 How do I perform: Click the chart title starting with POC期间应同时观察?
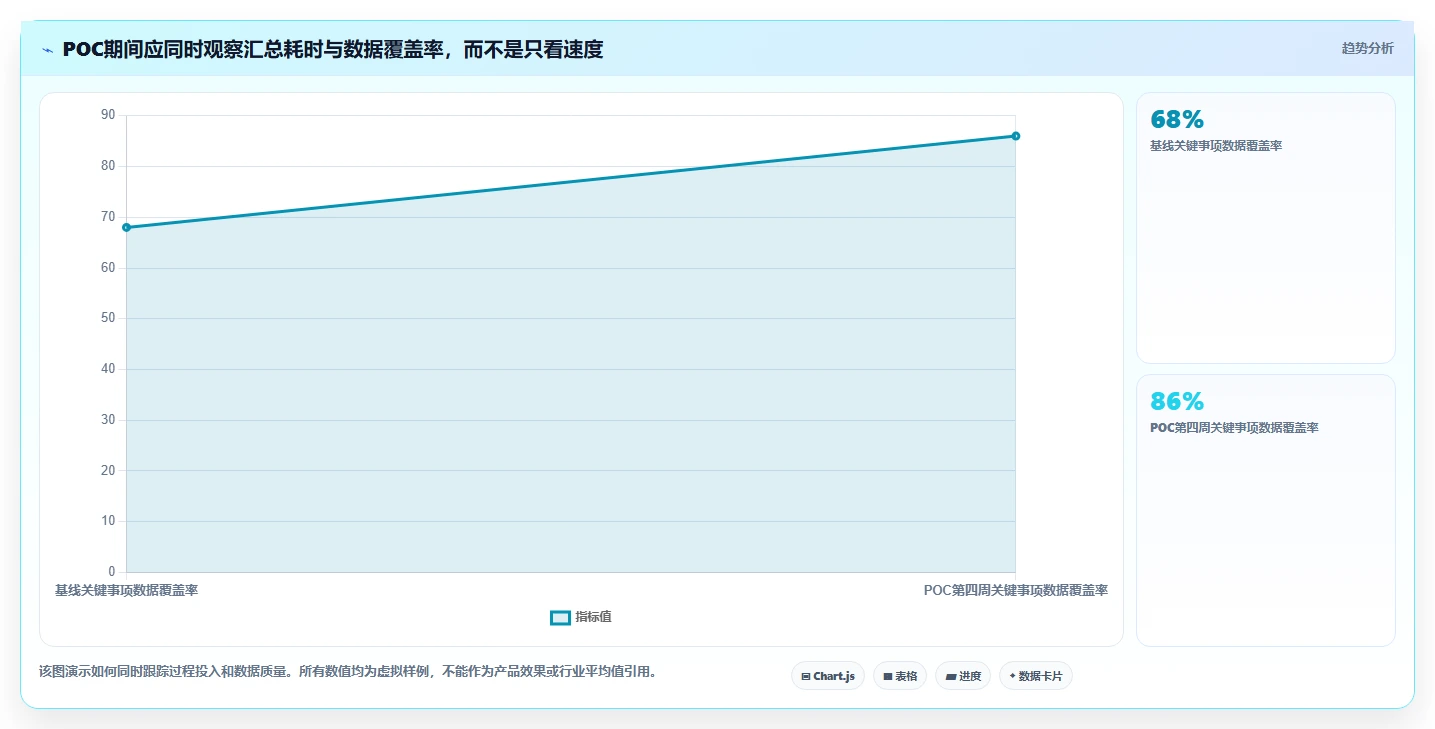point(333,50)
